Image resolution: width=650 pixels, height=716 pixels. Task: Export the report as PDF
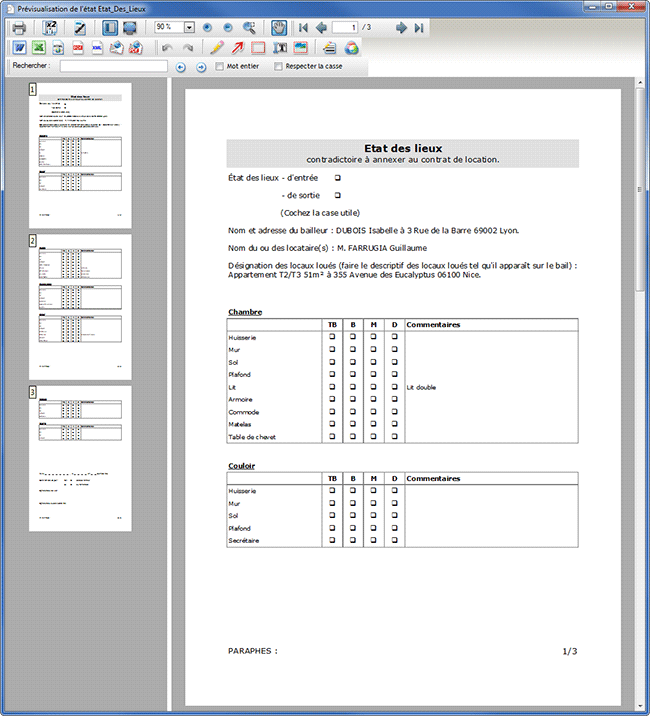pos(78,48)
